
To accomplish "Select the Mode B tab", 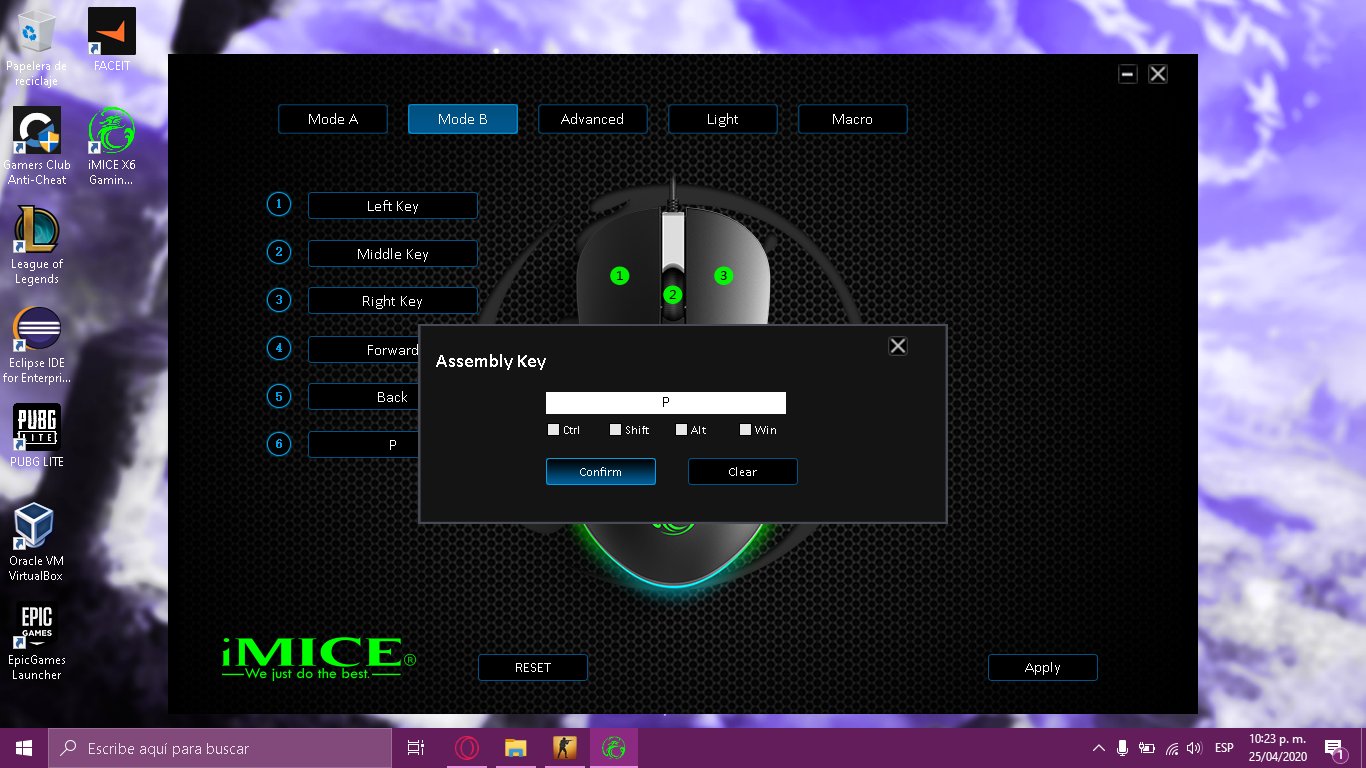I will tap(463, 119).
